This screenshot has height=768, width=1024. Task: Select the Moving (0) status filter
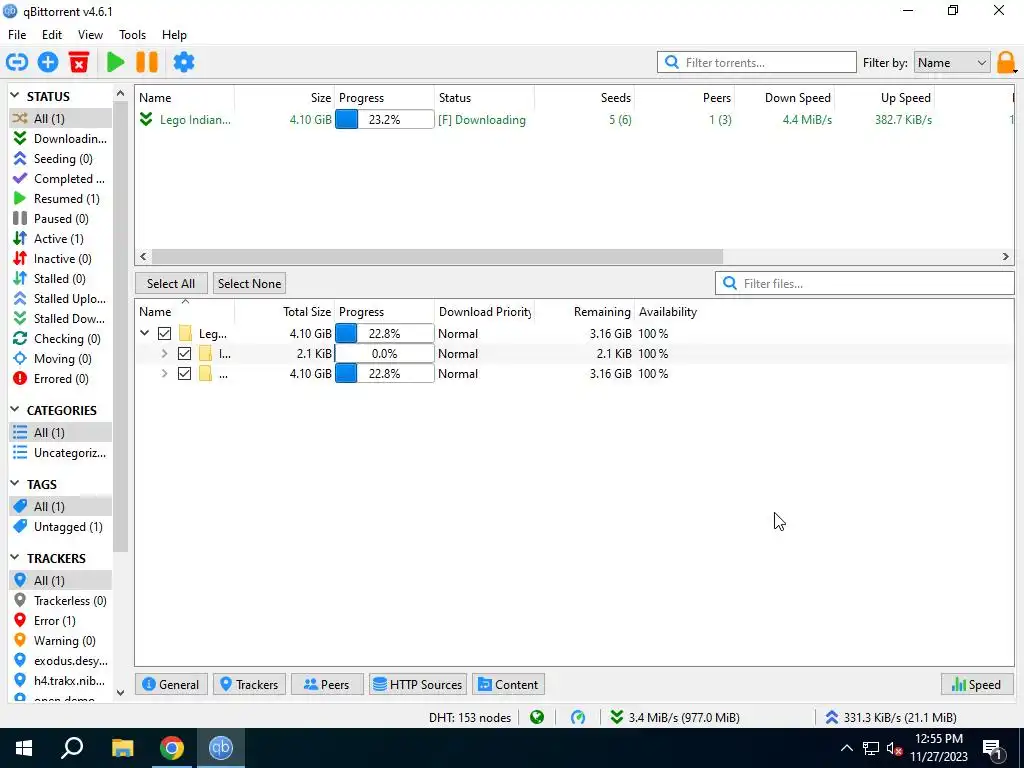[60, 359]
